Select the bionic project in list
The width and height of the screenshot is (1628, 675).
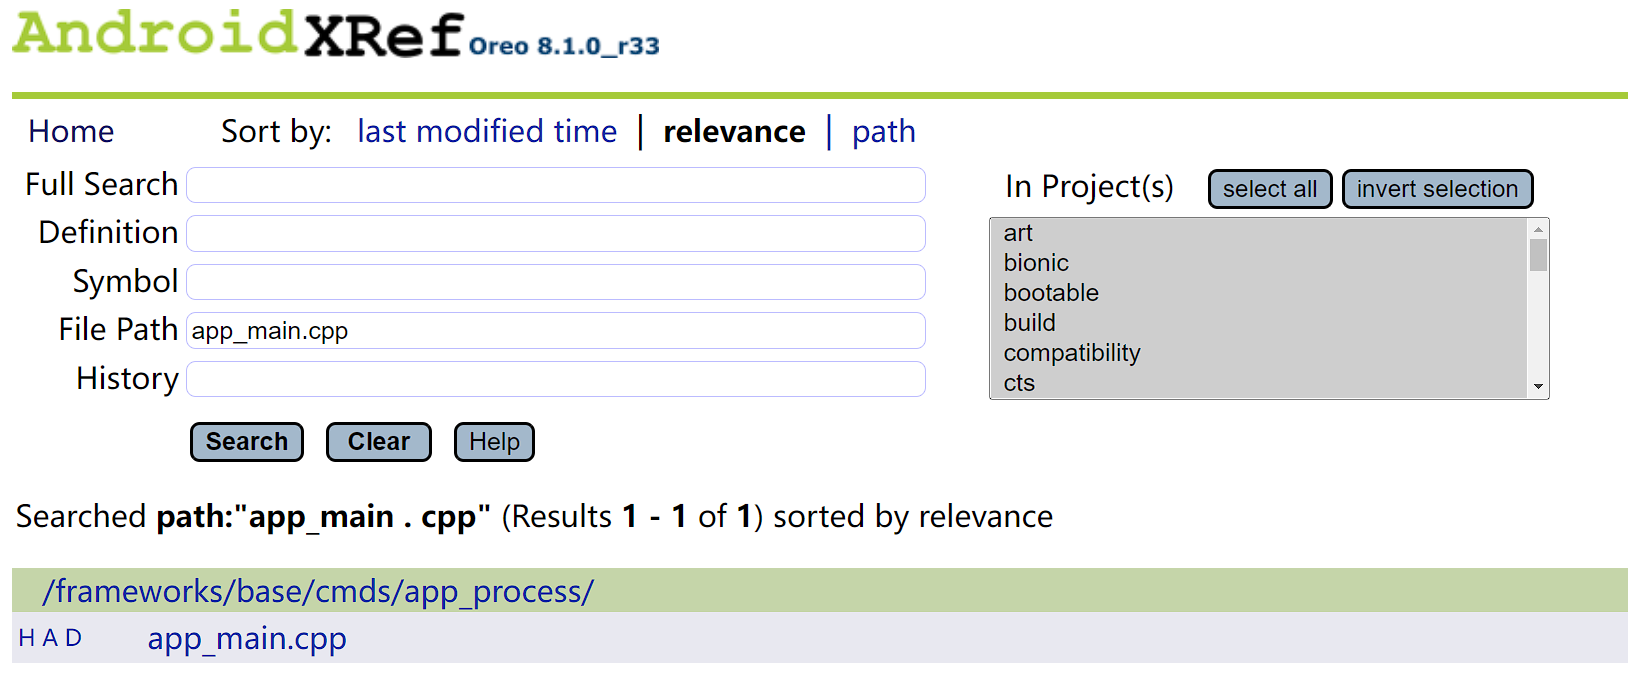pos(1036,263)
